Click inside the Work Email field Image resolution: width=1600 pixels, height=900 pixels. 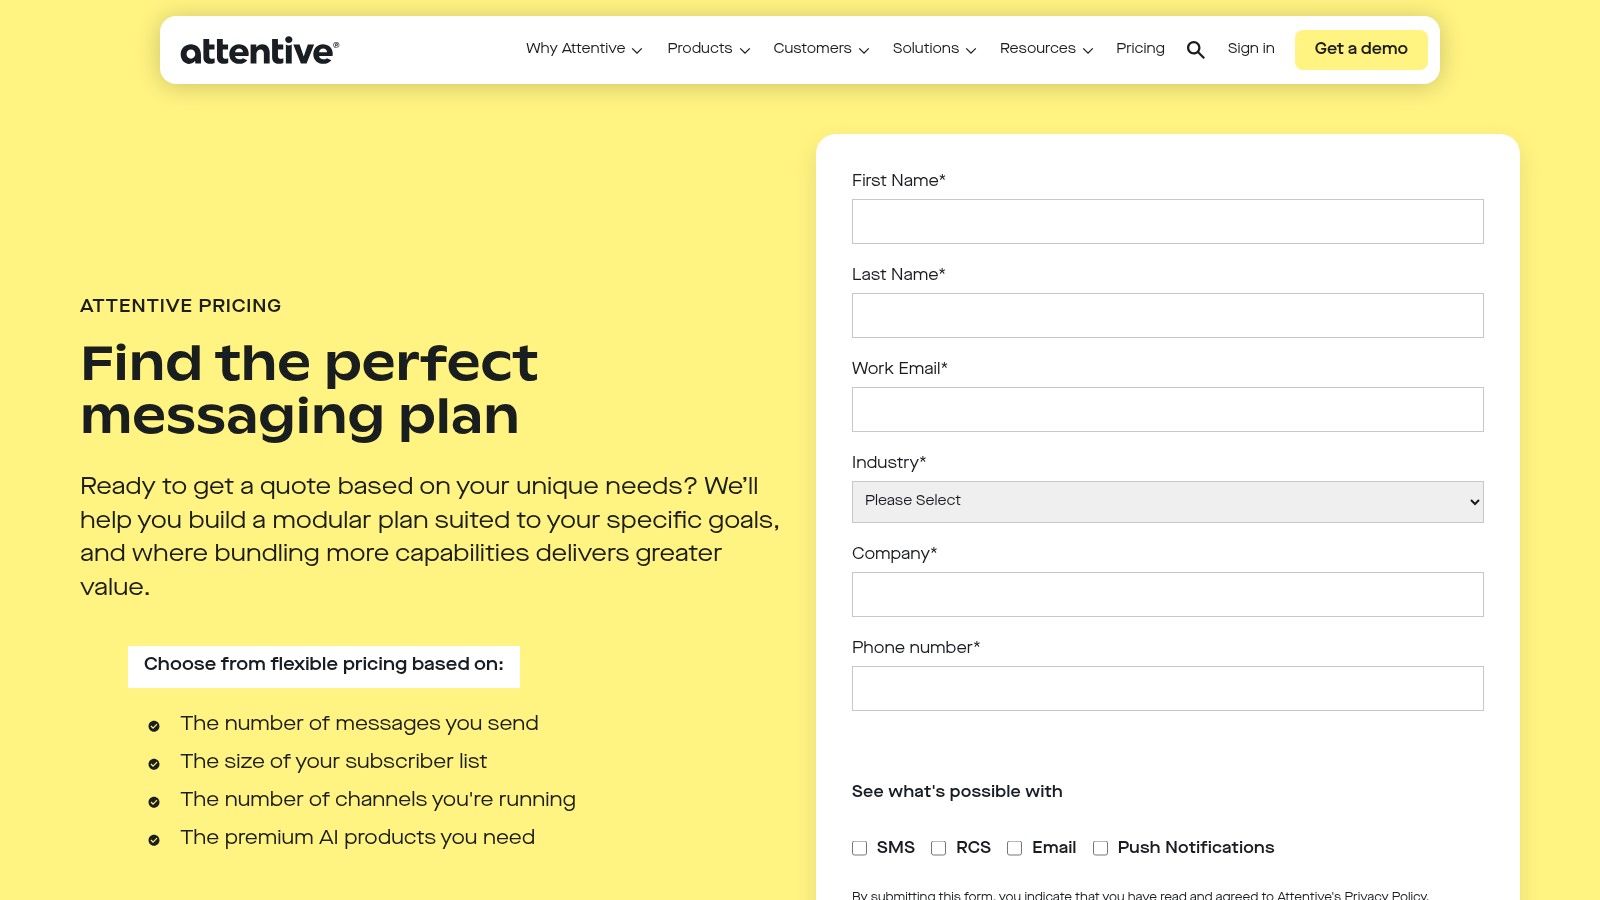point(1167,409)
